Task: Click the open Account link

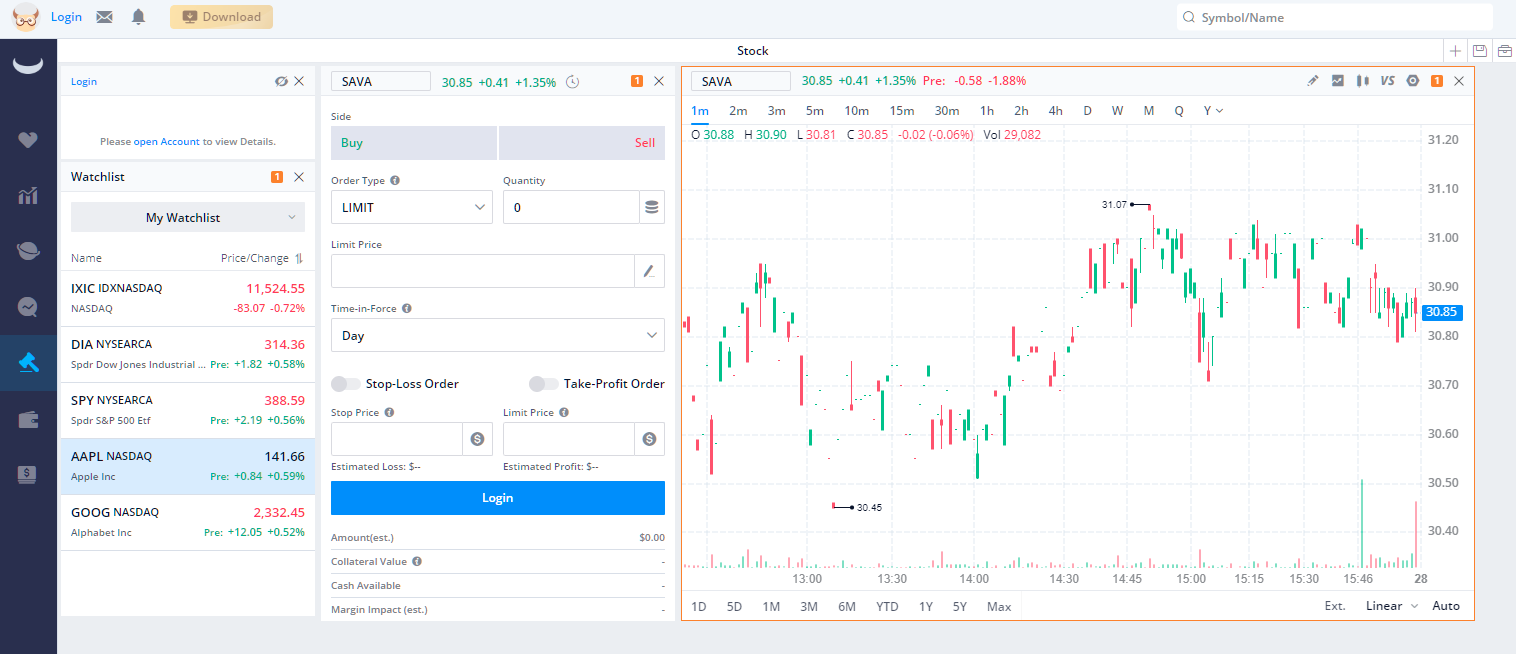Action: pyautogui.click(x=167, y=142)
